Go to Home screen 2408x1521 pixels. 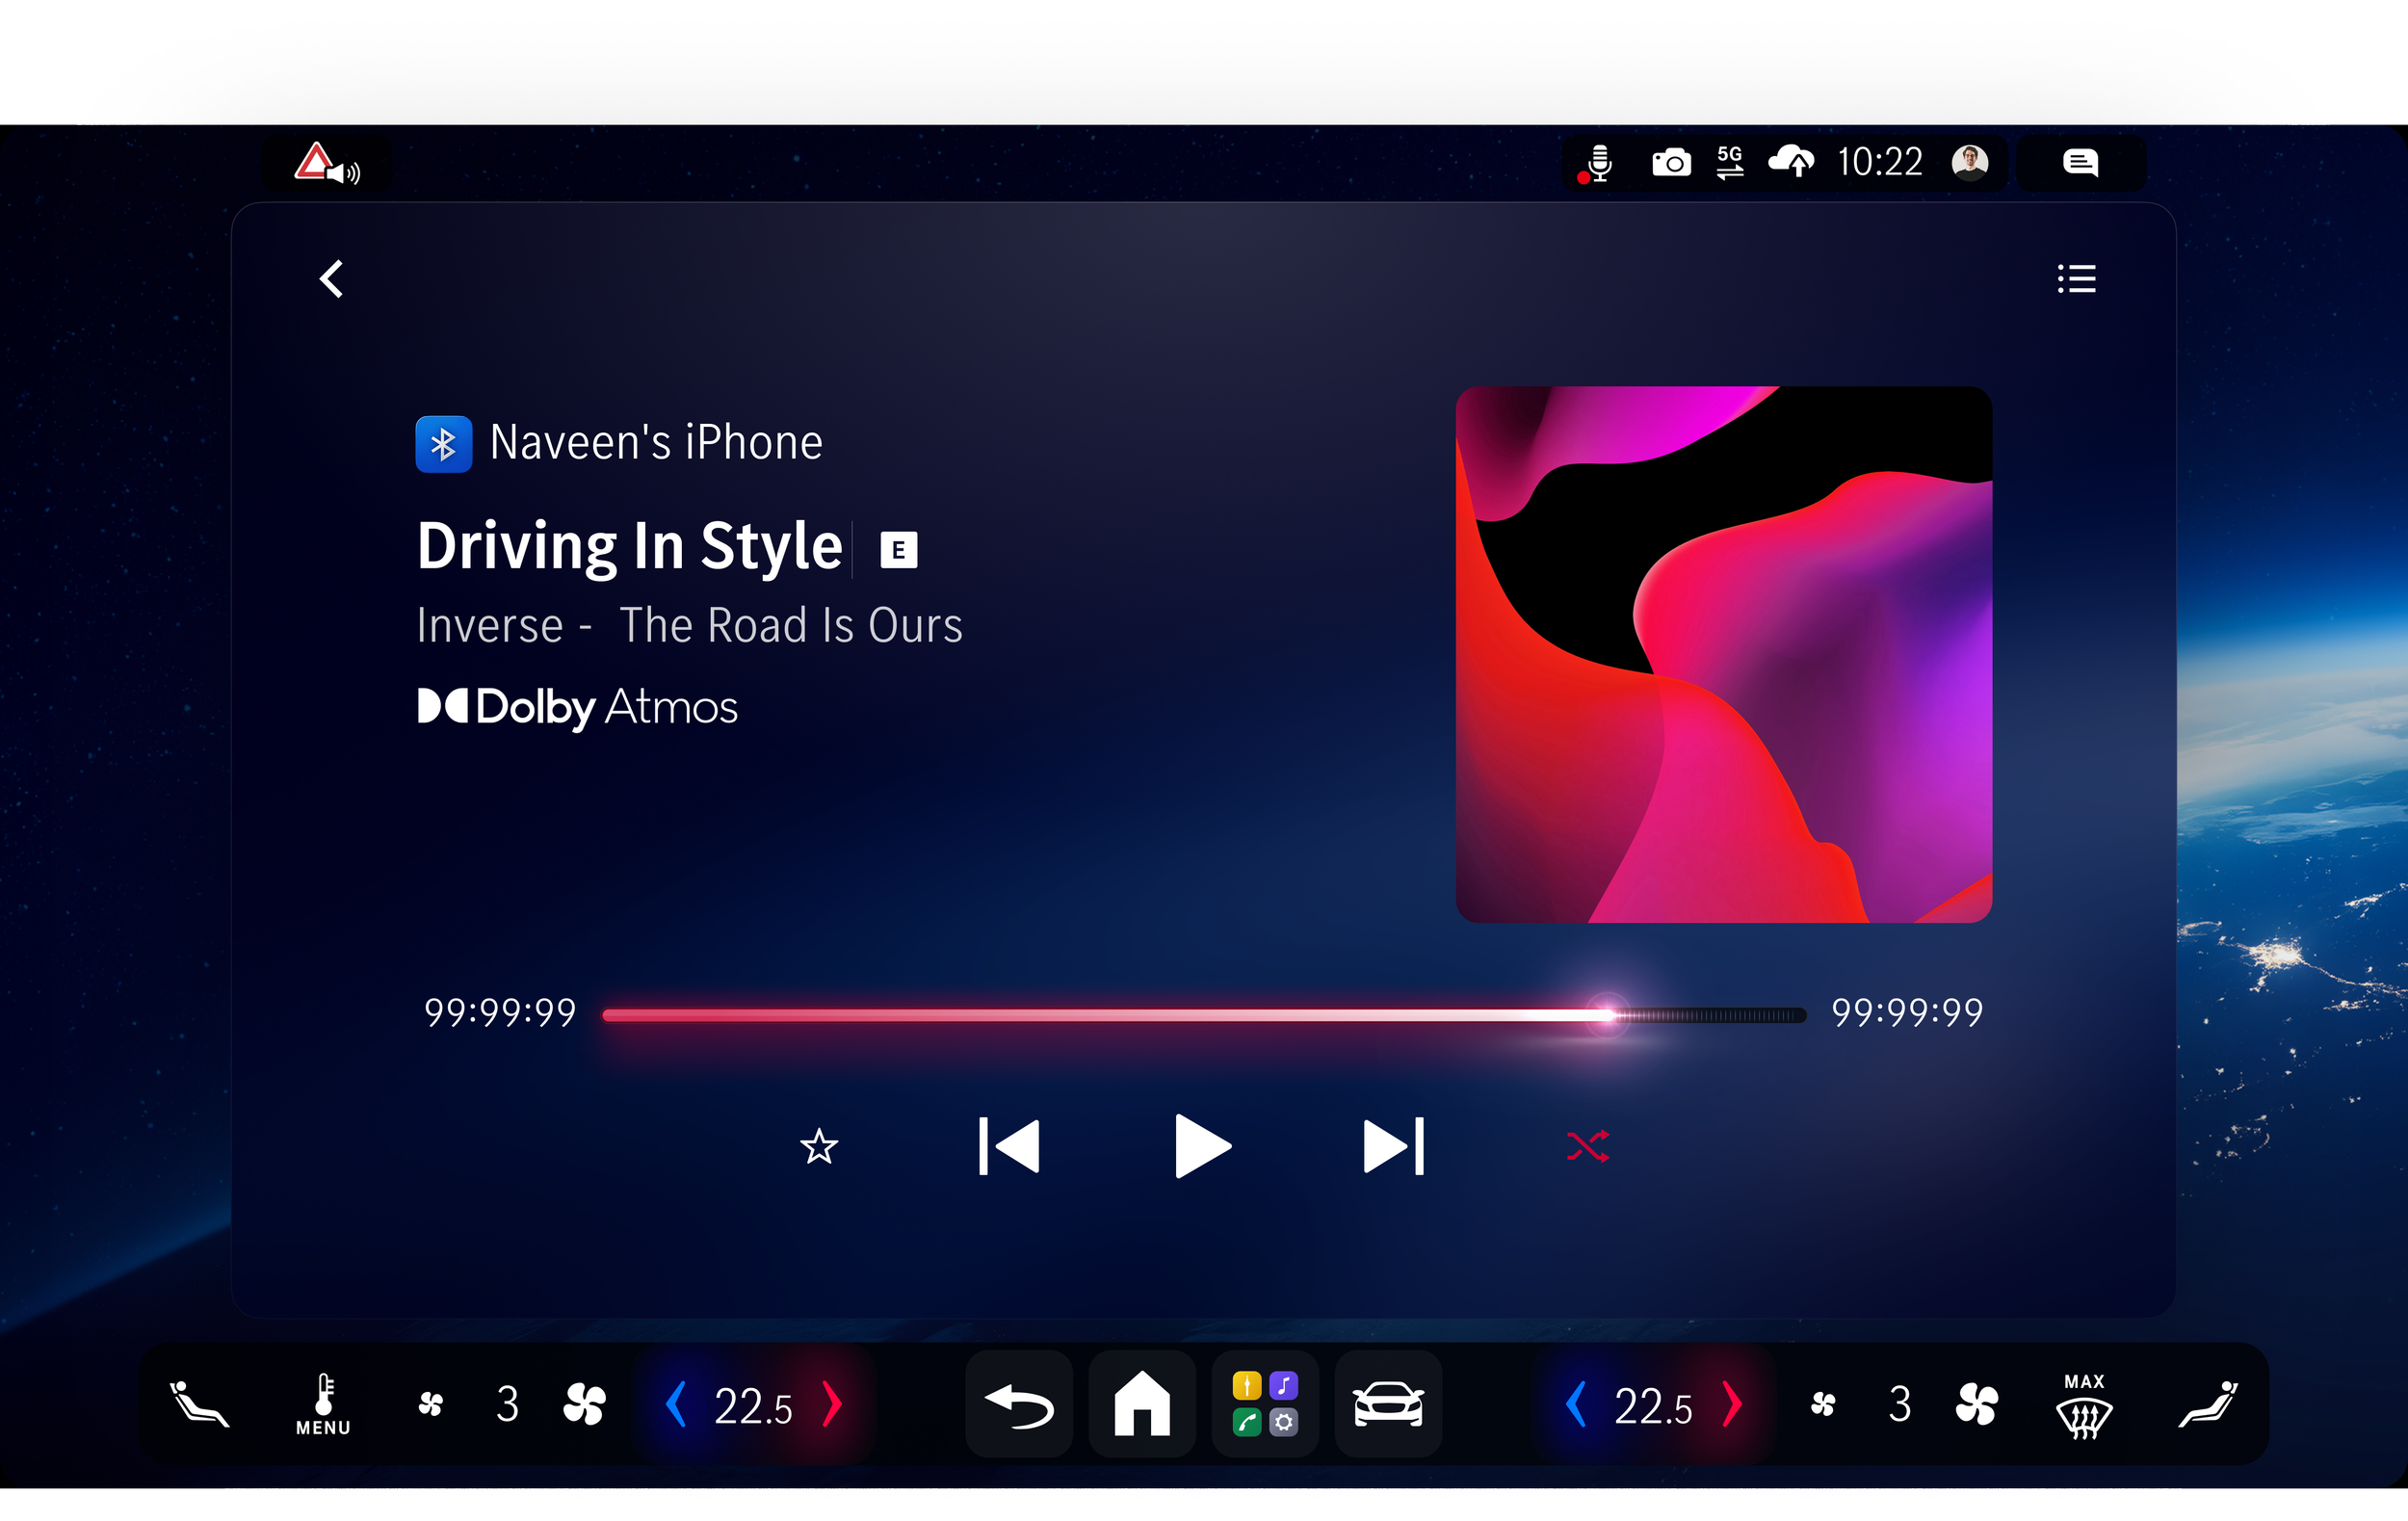[1142, 1404]
